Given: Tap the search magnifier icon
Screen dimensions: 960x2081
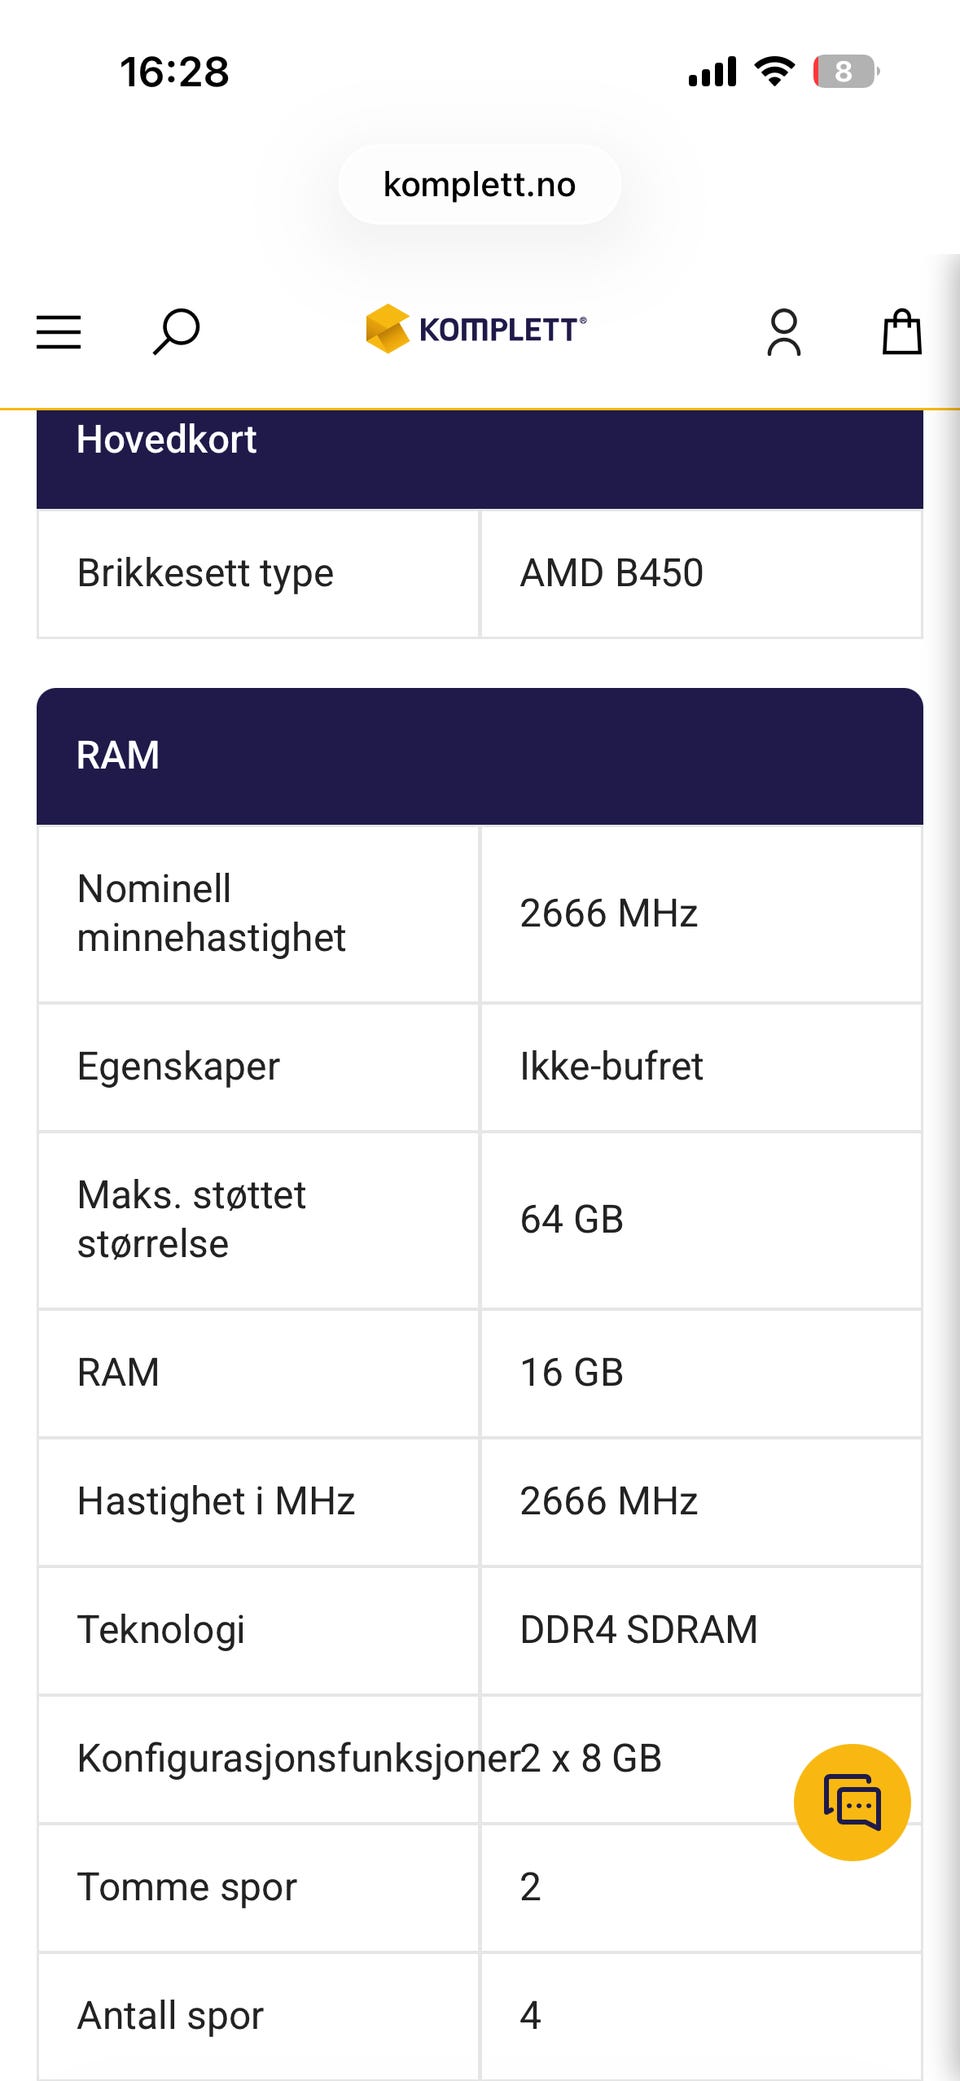Looking at the screenshot, I should 176,332.
